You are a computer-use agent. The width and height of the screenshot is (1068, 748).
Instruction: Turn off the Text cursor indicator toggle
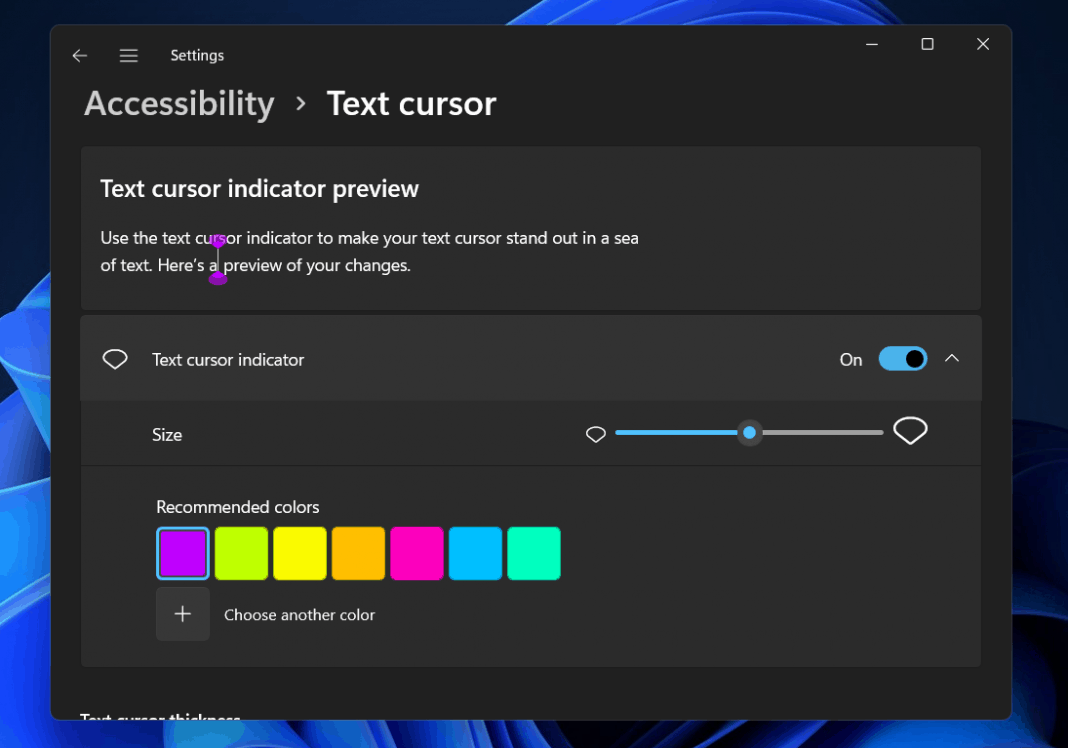902,358
